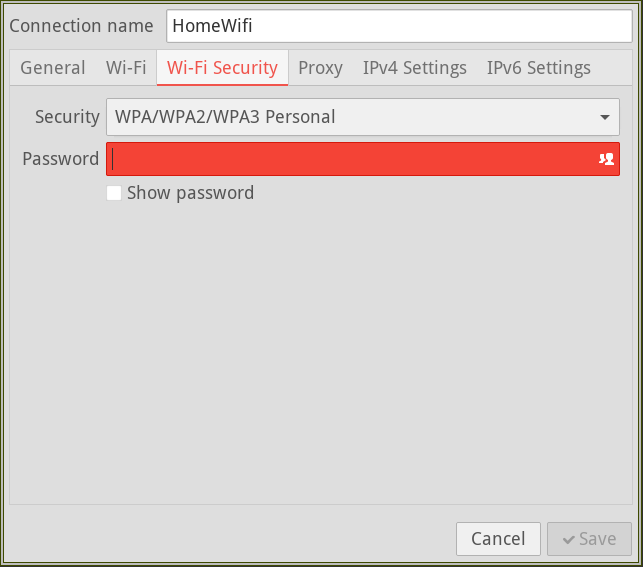Click the Save button
The height and width of the screenshot is (567, 643).
click(x=589, y=539)
